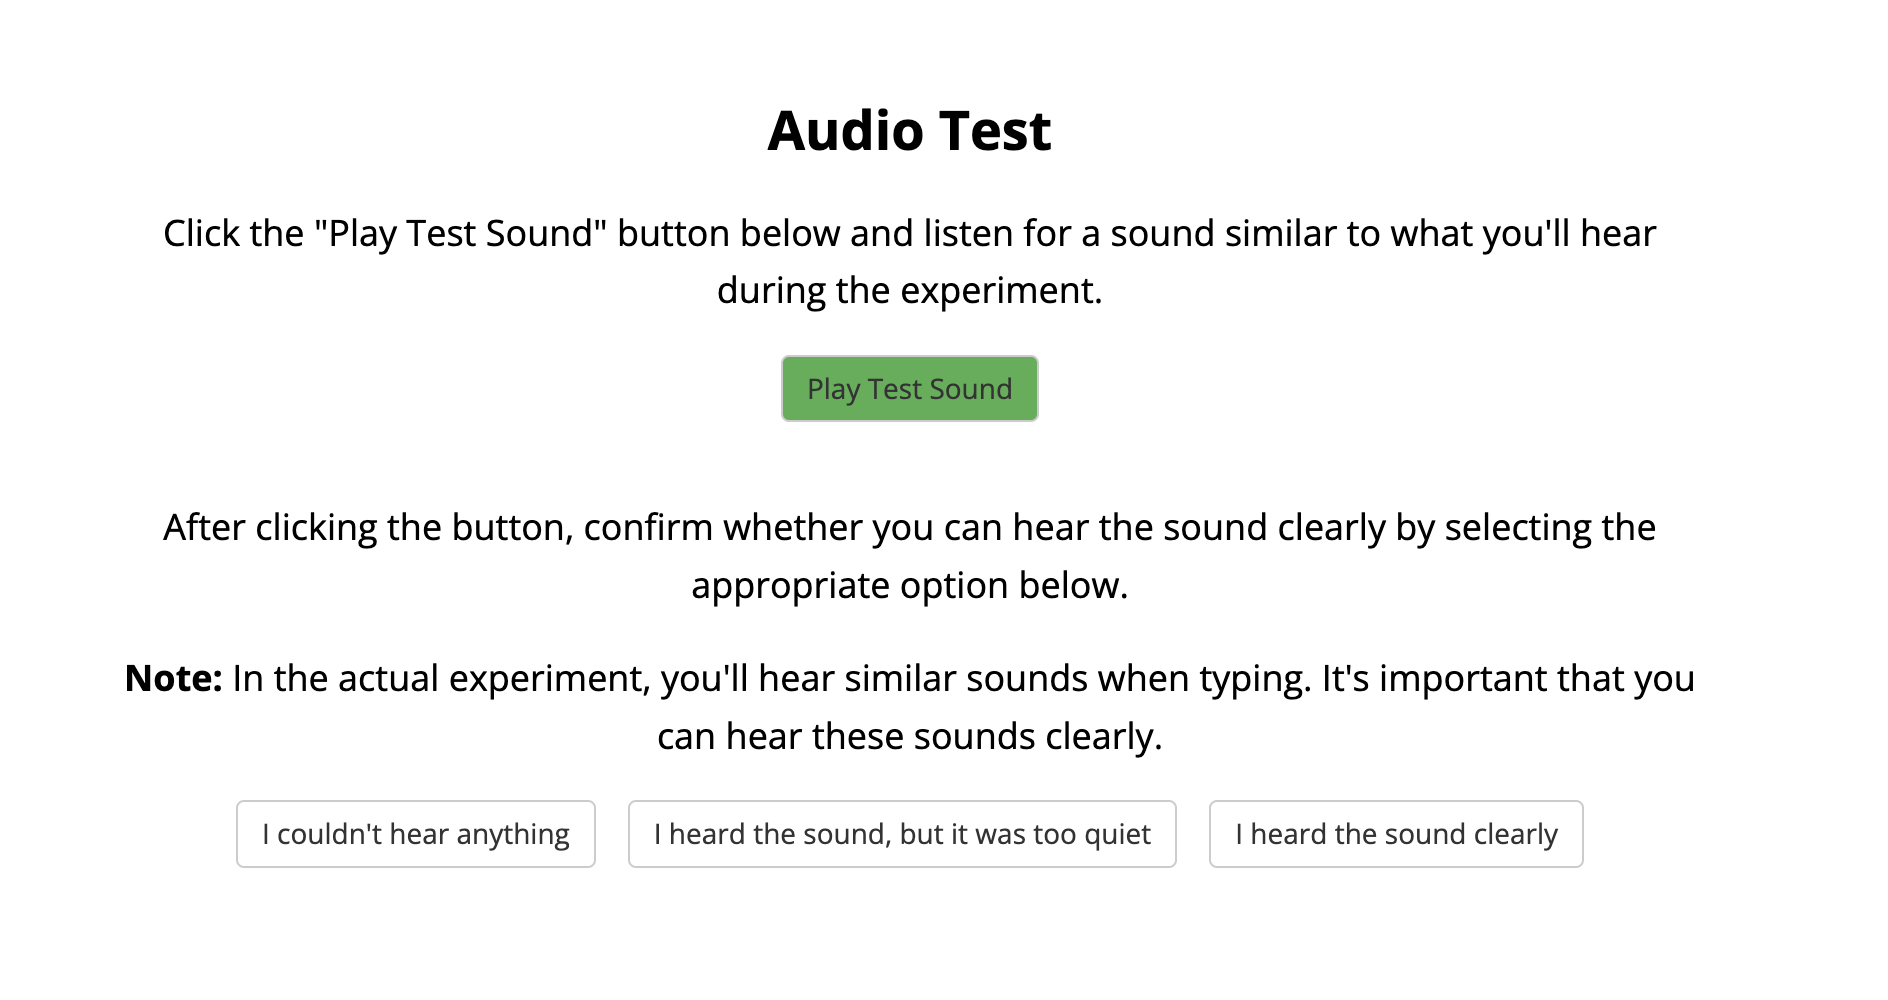Choose "I heard the sound, but it was too quiet"

902,834
